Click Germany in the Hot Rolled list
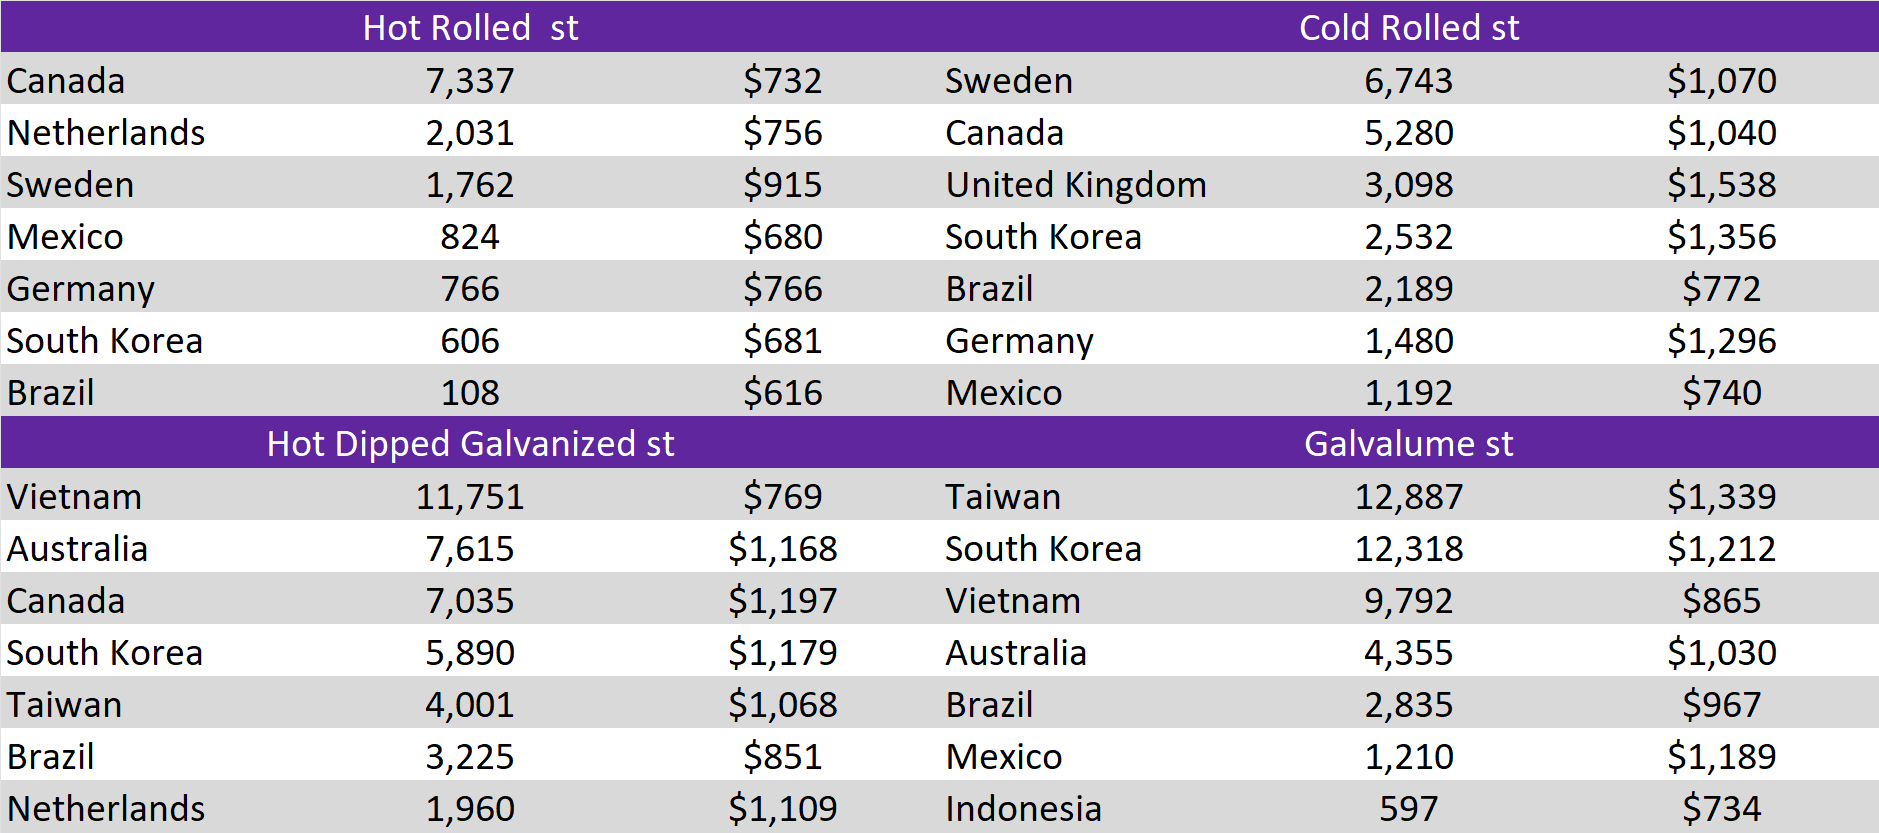 81,288
